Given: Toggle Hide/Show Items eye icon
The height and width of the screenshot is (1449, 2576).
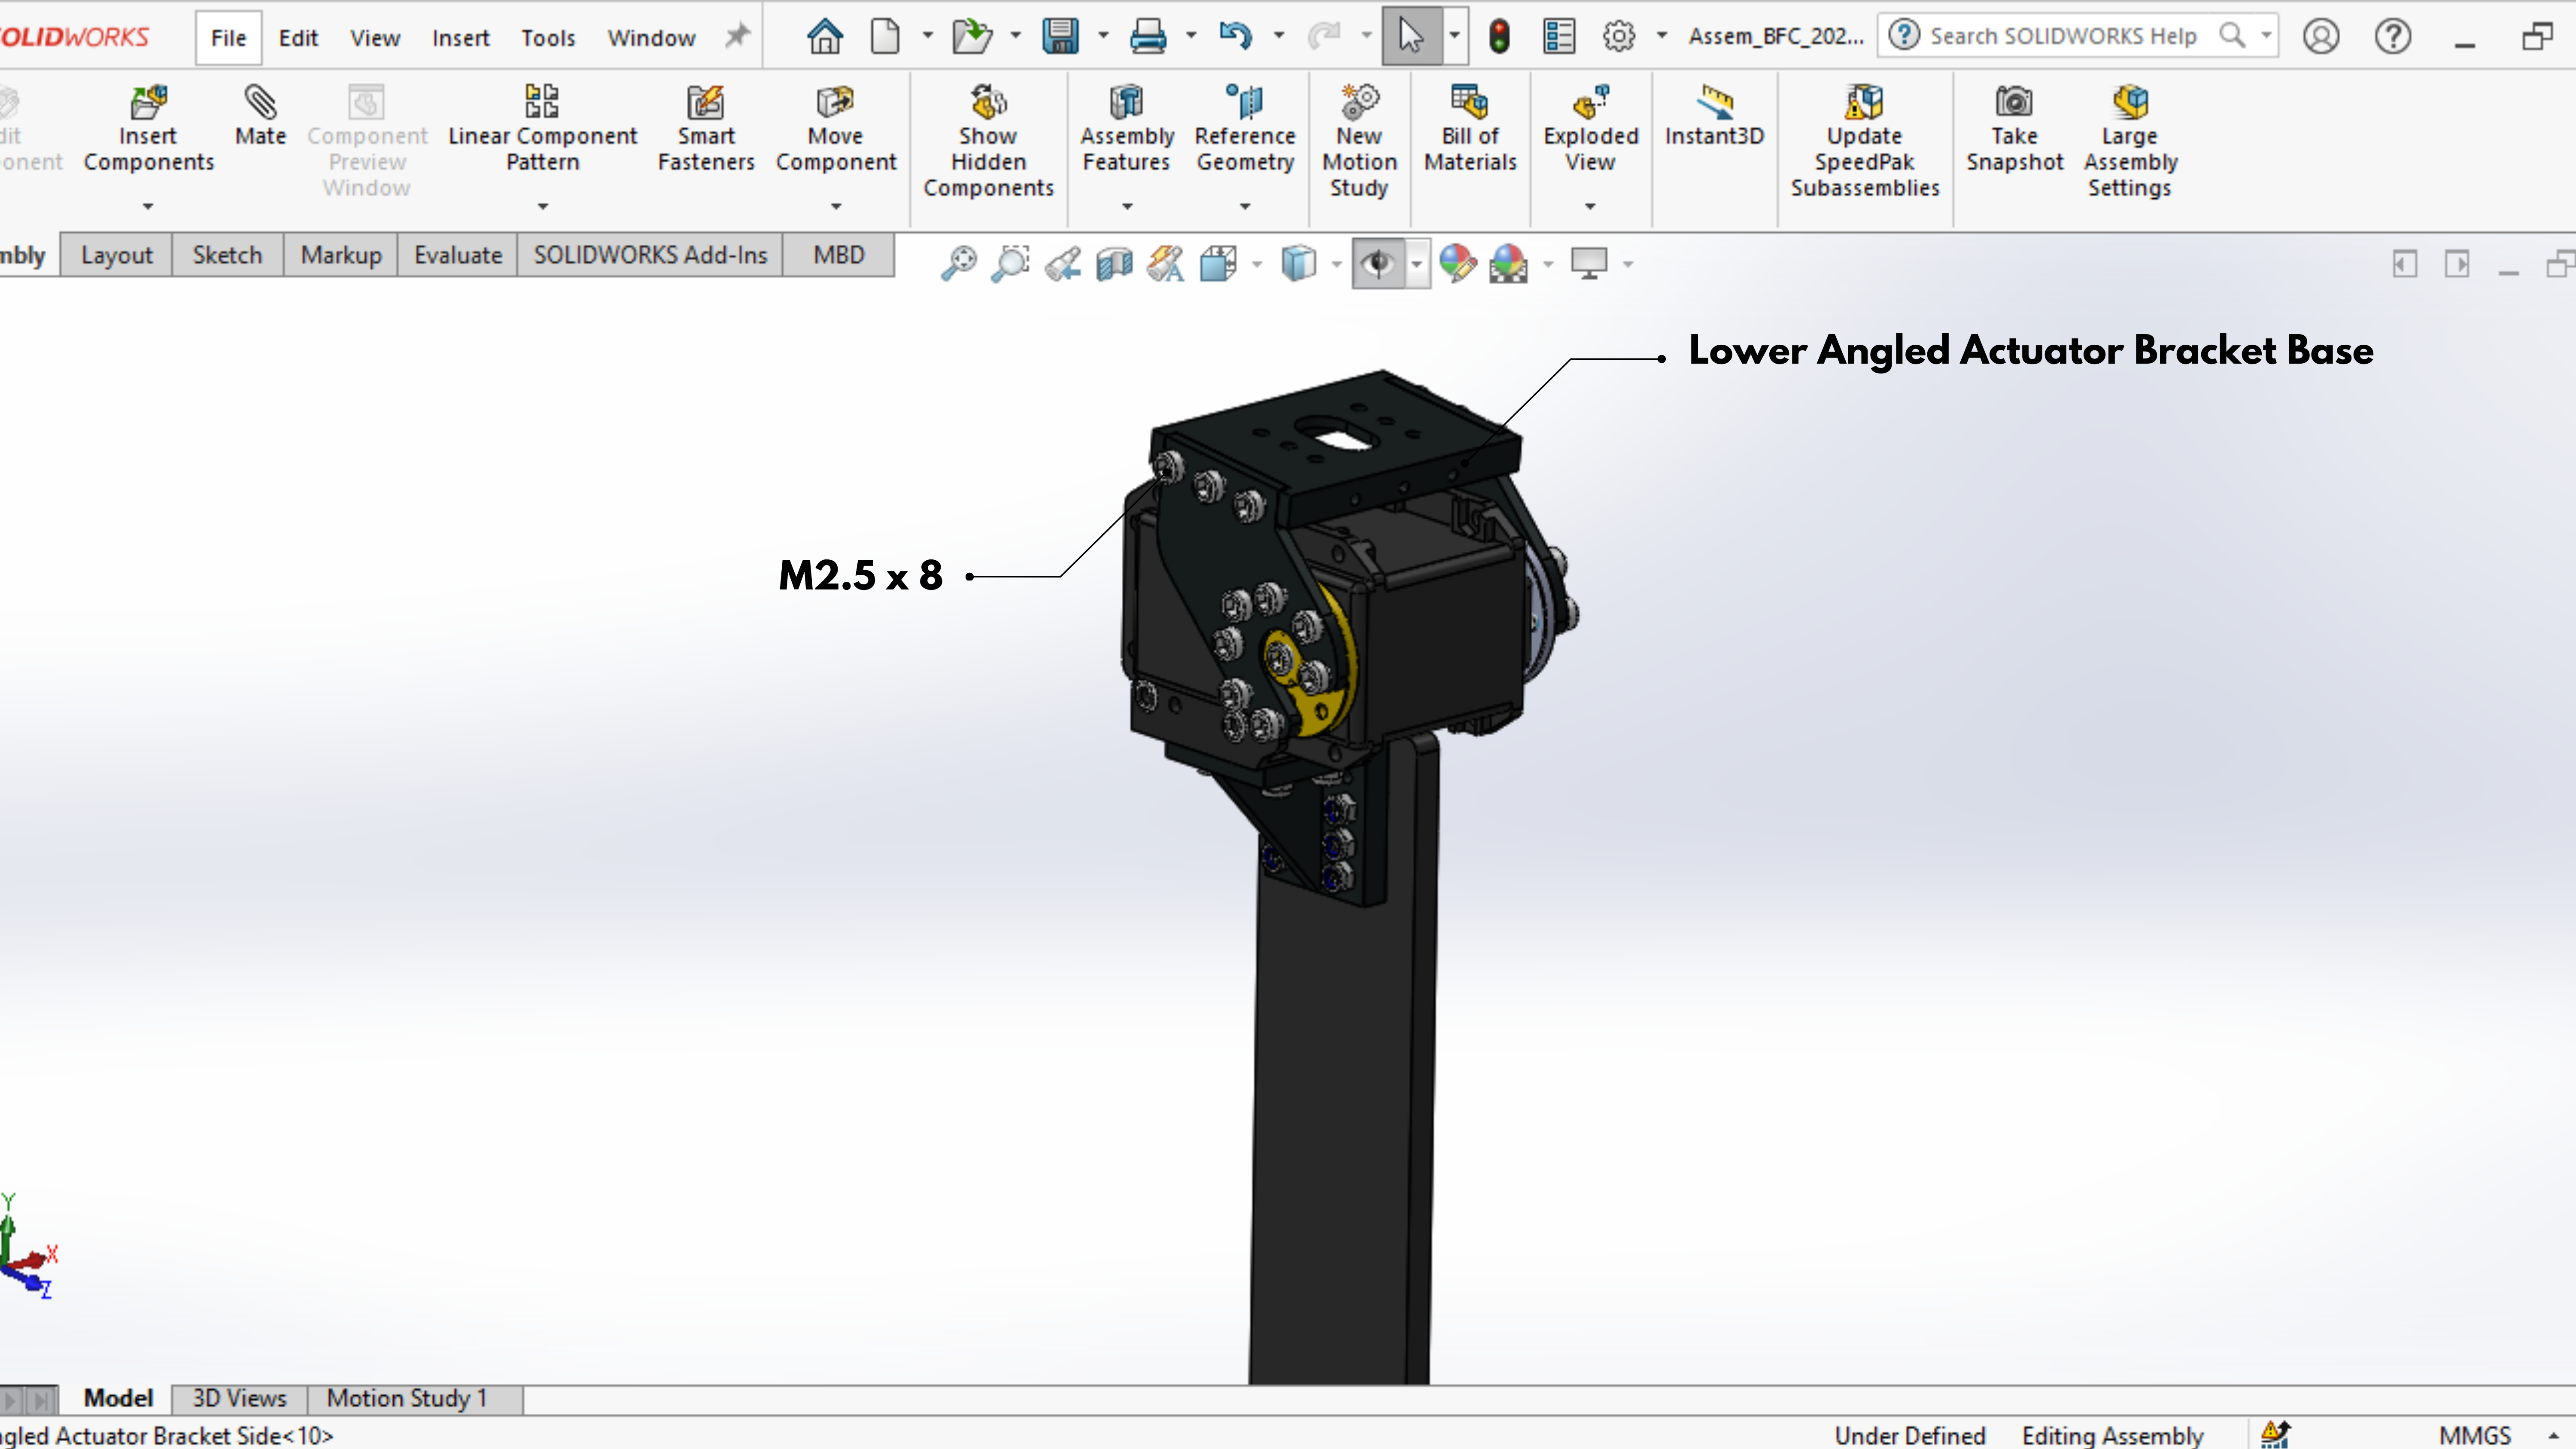Looking at the screenshot, I should pos(1378,264).
